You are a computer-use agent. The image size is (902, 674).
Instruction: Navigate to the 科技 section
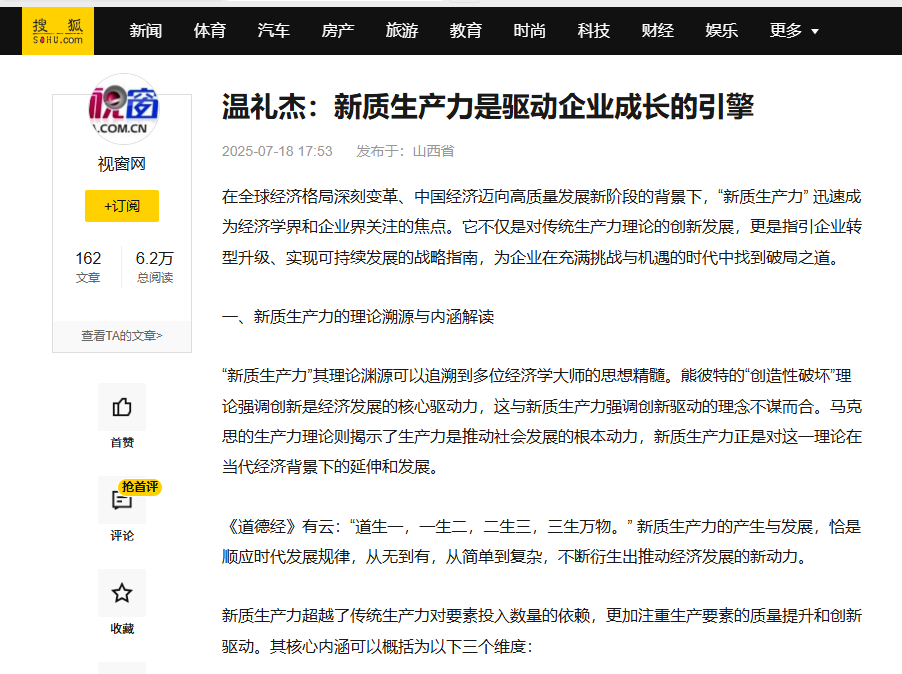tap(593, 30)
